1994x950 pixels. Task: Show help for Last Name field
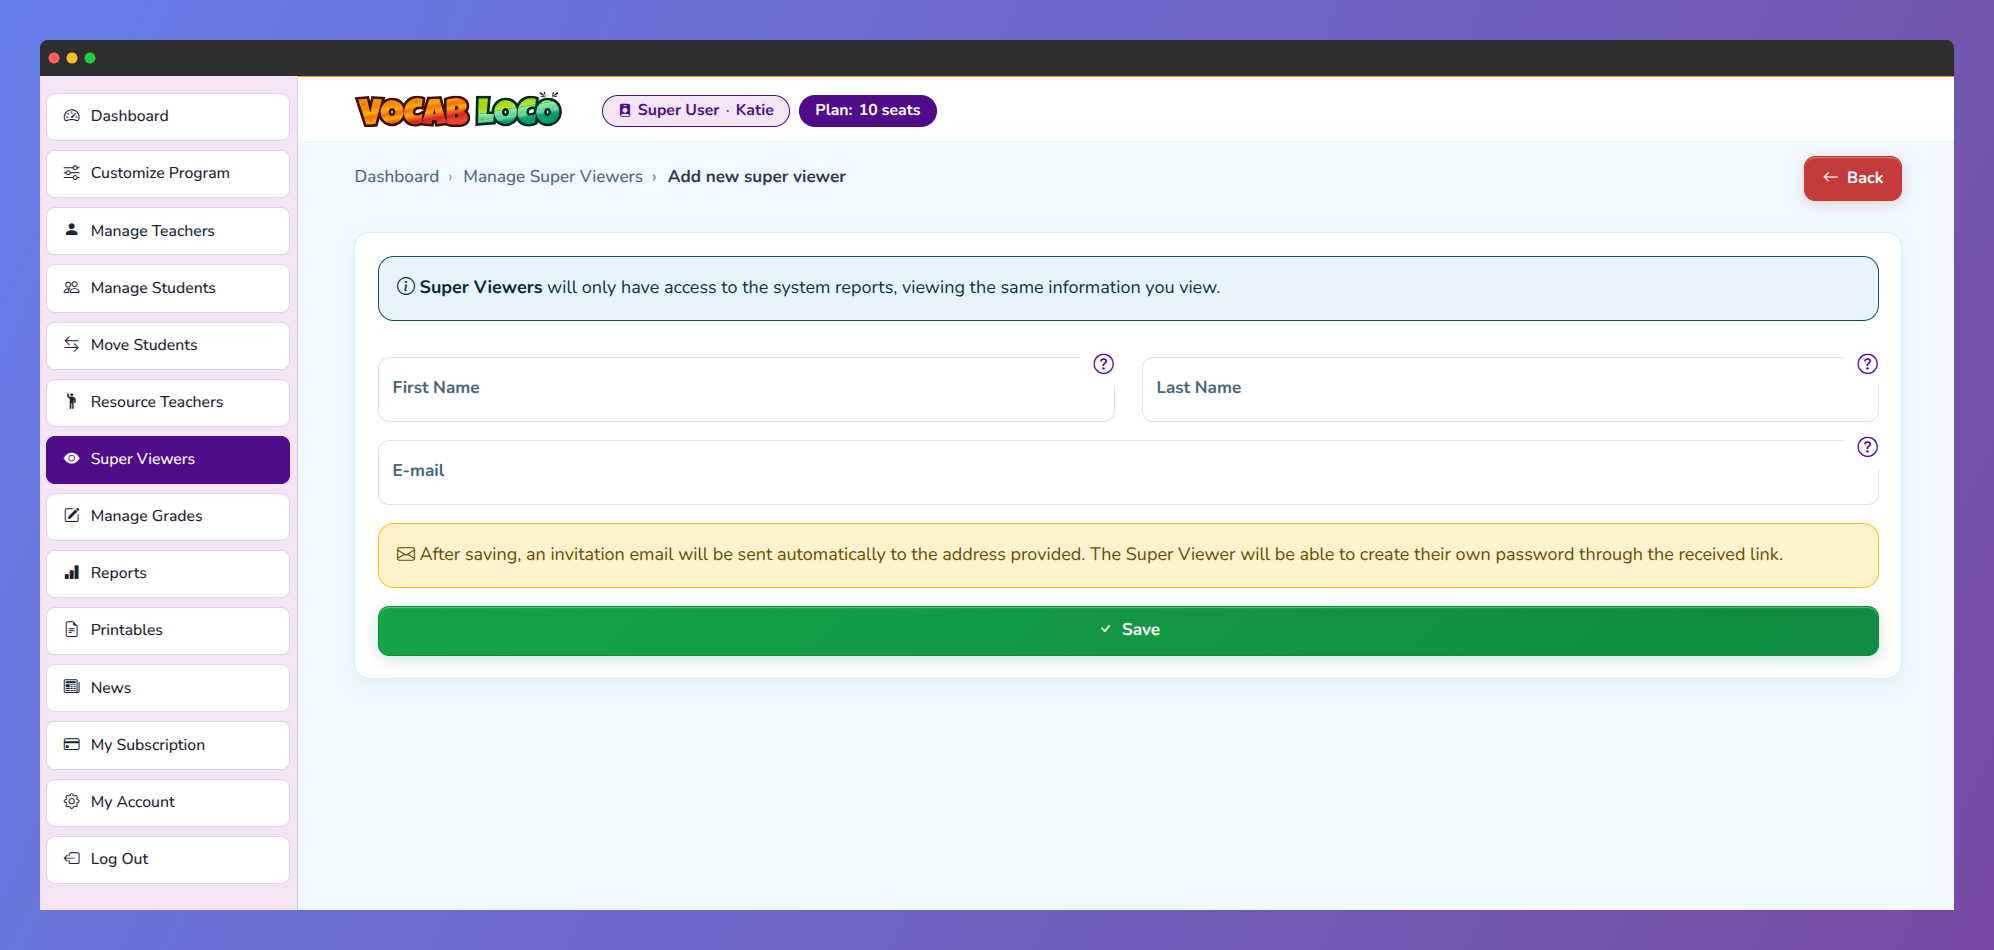tap(1868, 364)
